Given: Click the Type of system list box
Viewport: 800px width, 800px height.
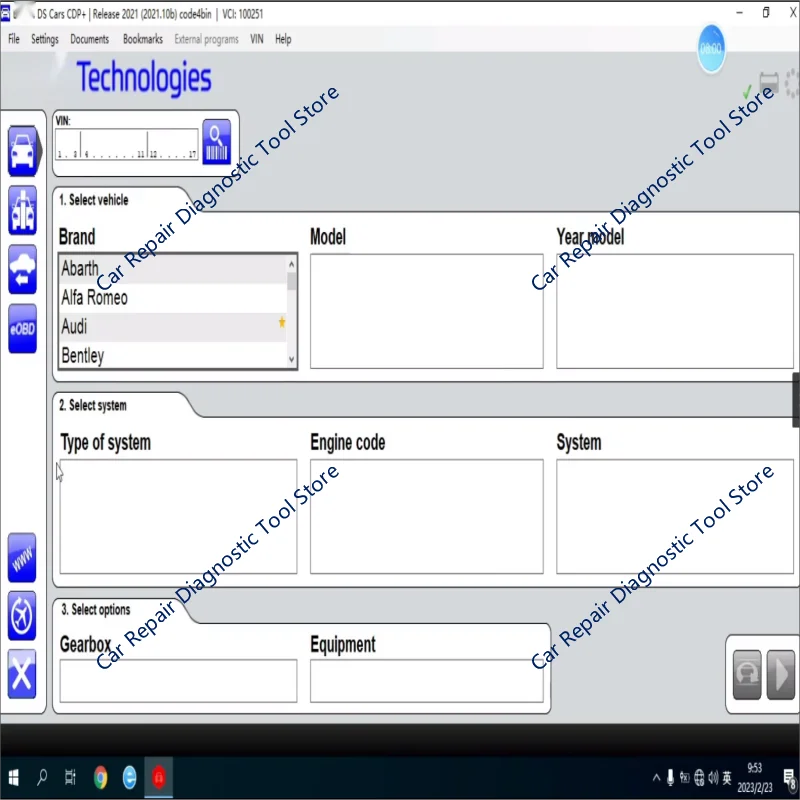Looking at the screenshot, I should tap(178, 516).
